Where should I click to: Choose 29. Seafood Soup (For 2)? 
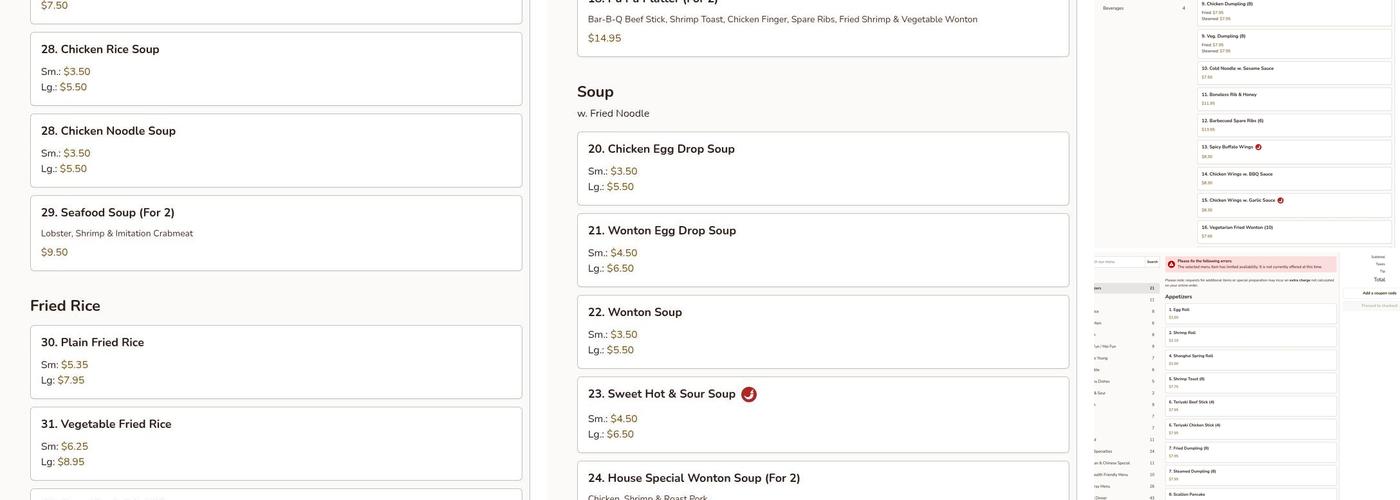276,232
